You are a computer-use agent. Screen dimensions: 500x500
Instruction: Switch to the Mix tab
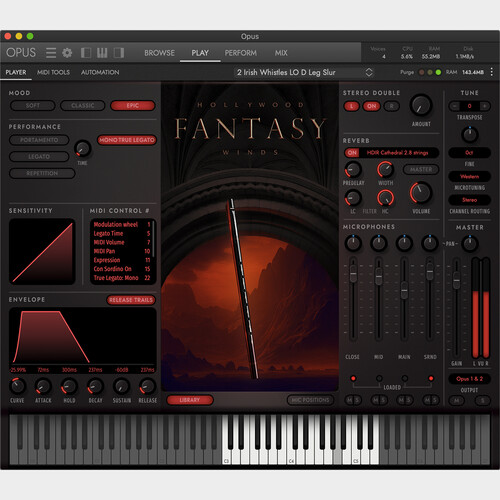(281, 53)
